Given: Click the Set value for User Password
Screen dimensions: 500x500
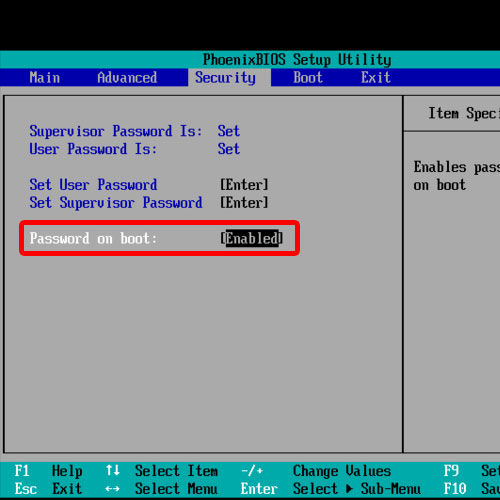Looking at the screenshot, I should click(x=229, y=149).
